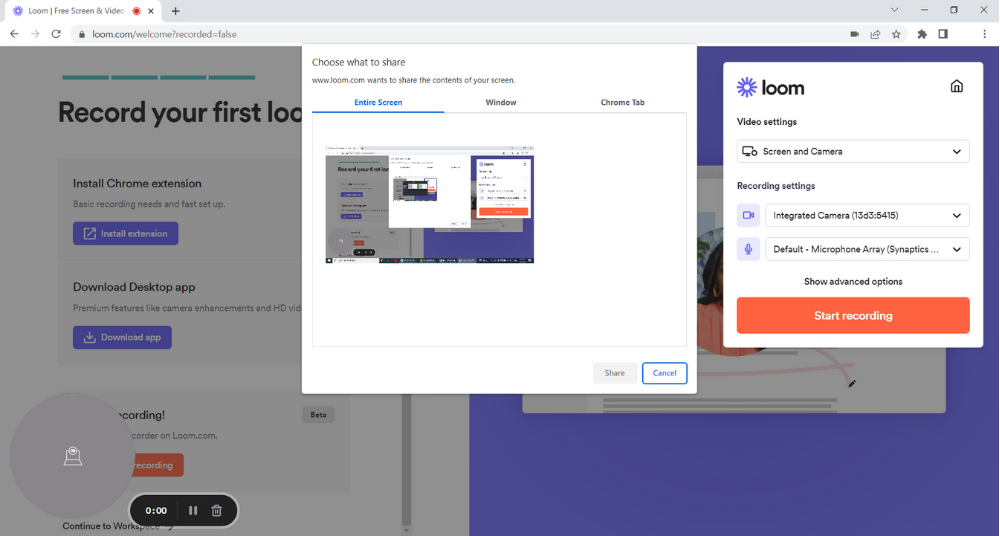Screen dimensions: 1000x536
Task: Click the Choose what to share heading
Action: tap(358, 62)
